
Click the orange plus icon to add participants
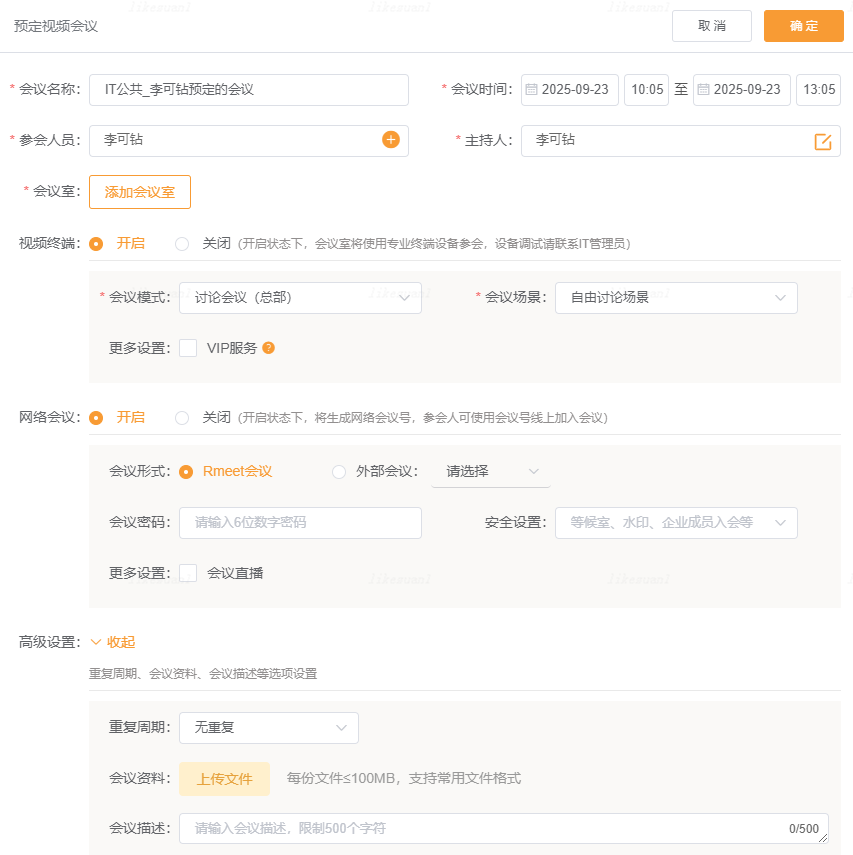tap(391, 140)
